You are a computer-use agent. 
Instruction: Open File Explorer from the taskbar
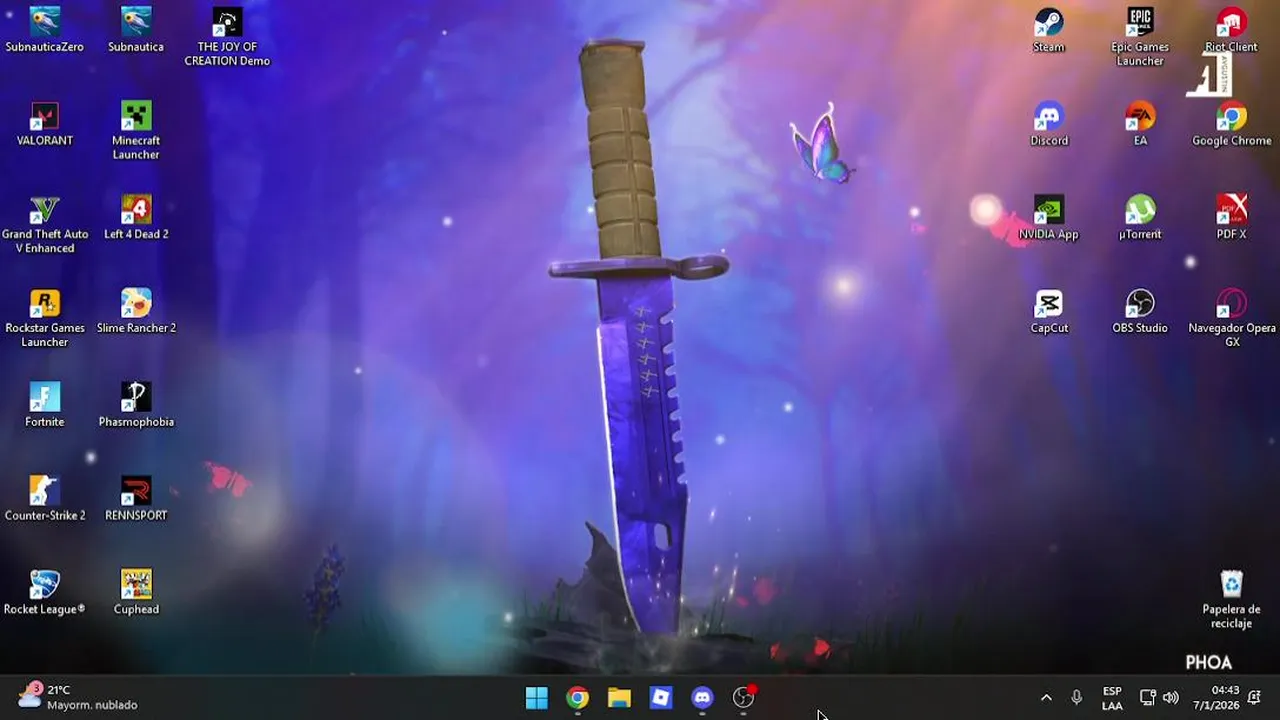(619, 698)
